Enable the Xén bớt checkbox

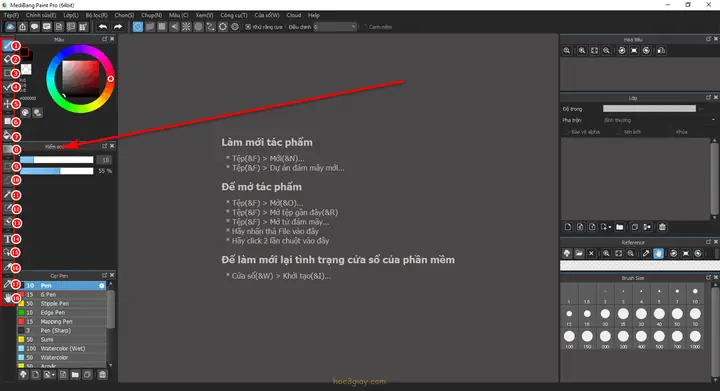pyautogui.click(x=618, y=132)
